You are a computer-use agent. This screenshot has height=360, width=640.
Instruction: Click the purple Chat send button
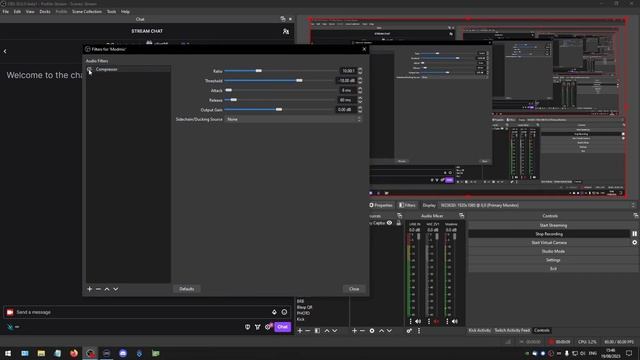tap(282, 327)
